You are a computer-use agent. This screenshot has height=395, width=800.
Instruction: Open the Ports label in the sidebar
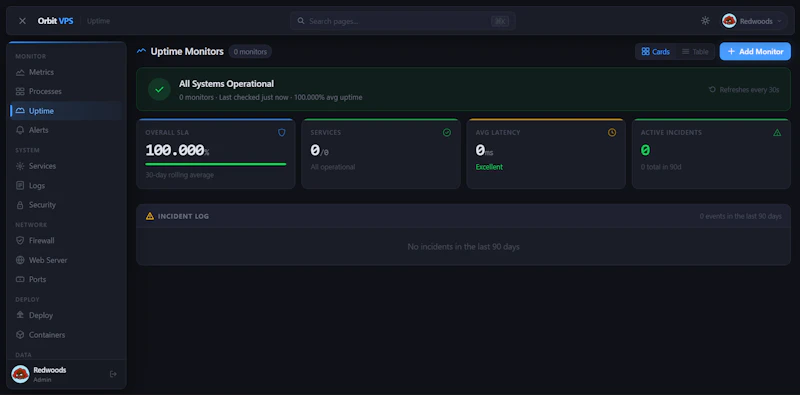click(37, 280)
